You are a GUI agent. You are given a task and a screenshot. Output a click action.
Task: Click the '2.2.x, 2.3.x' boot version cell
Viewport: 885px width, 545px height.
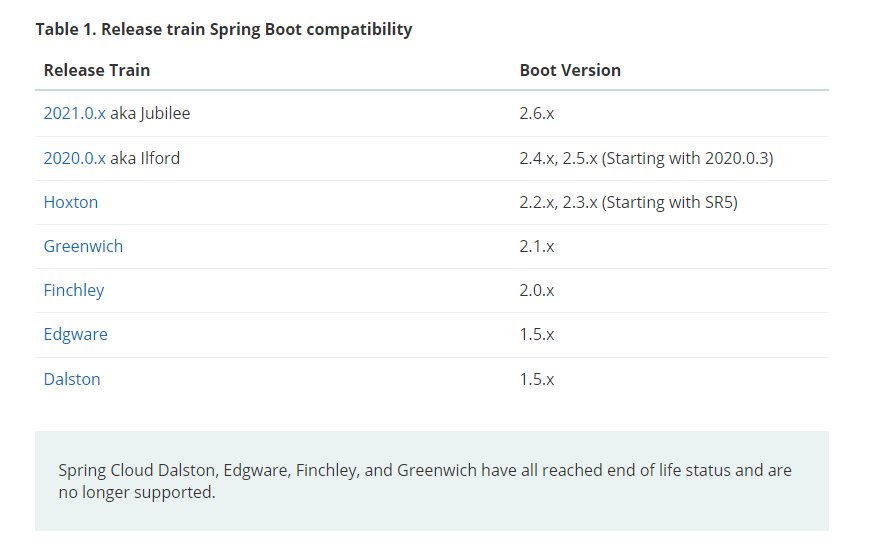tap(628, 202)
